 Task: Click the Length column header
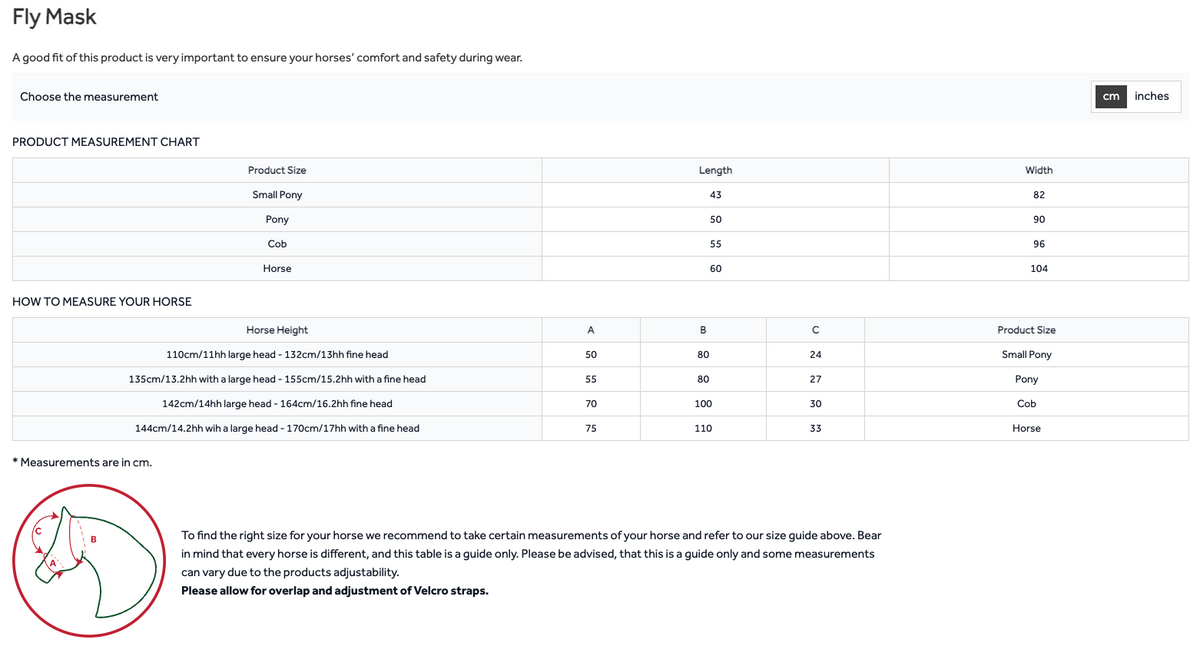pyautogui.click(x=715, y=170)
